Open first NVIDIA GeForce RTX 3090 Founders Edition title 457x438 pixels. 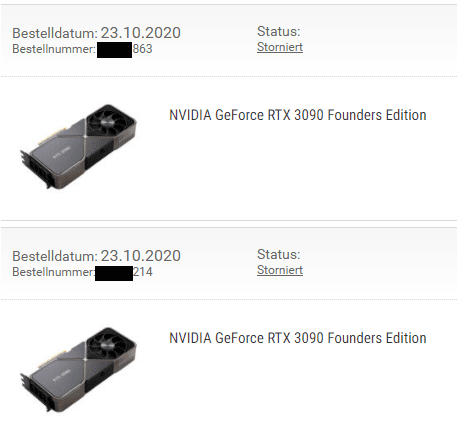(x=298, y=115)
